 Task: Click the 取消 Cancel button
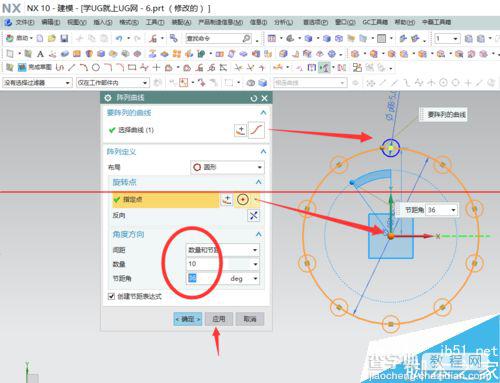(x=250, y=319)
